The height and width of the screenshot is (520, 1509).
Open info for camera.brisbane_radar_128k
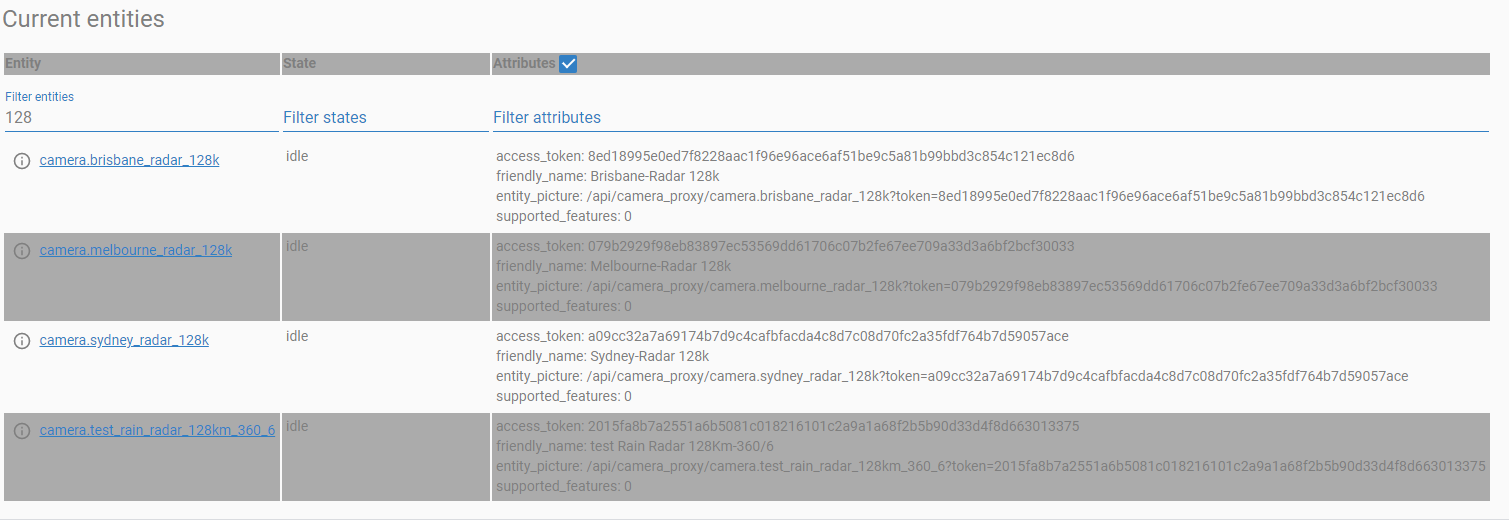pyautogui.click(x=22, y=161)
